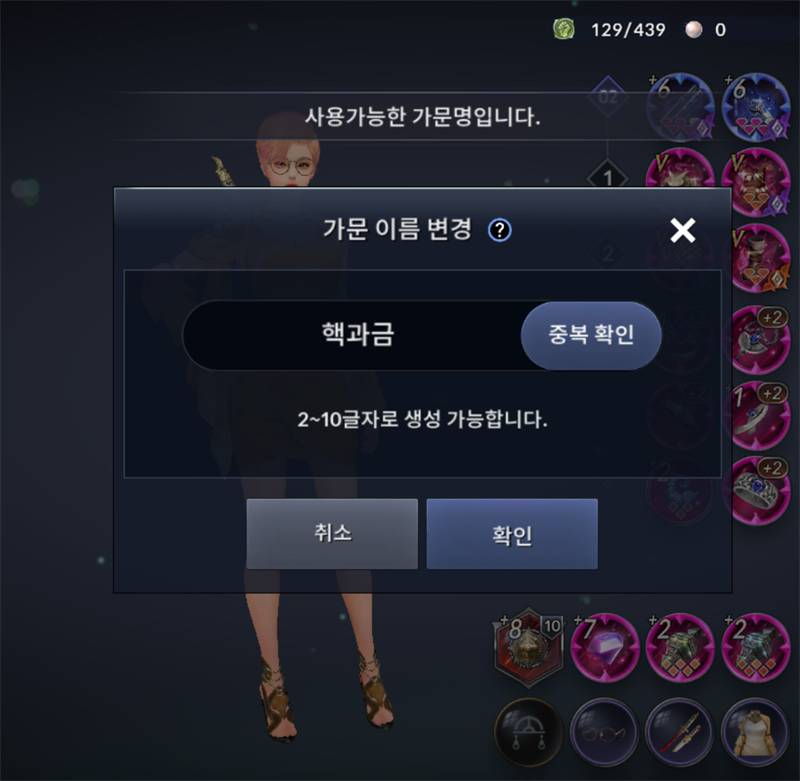
Task: Select the pearl currency icon
Action: (x=693, y=30)
